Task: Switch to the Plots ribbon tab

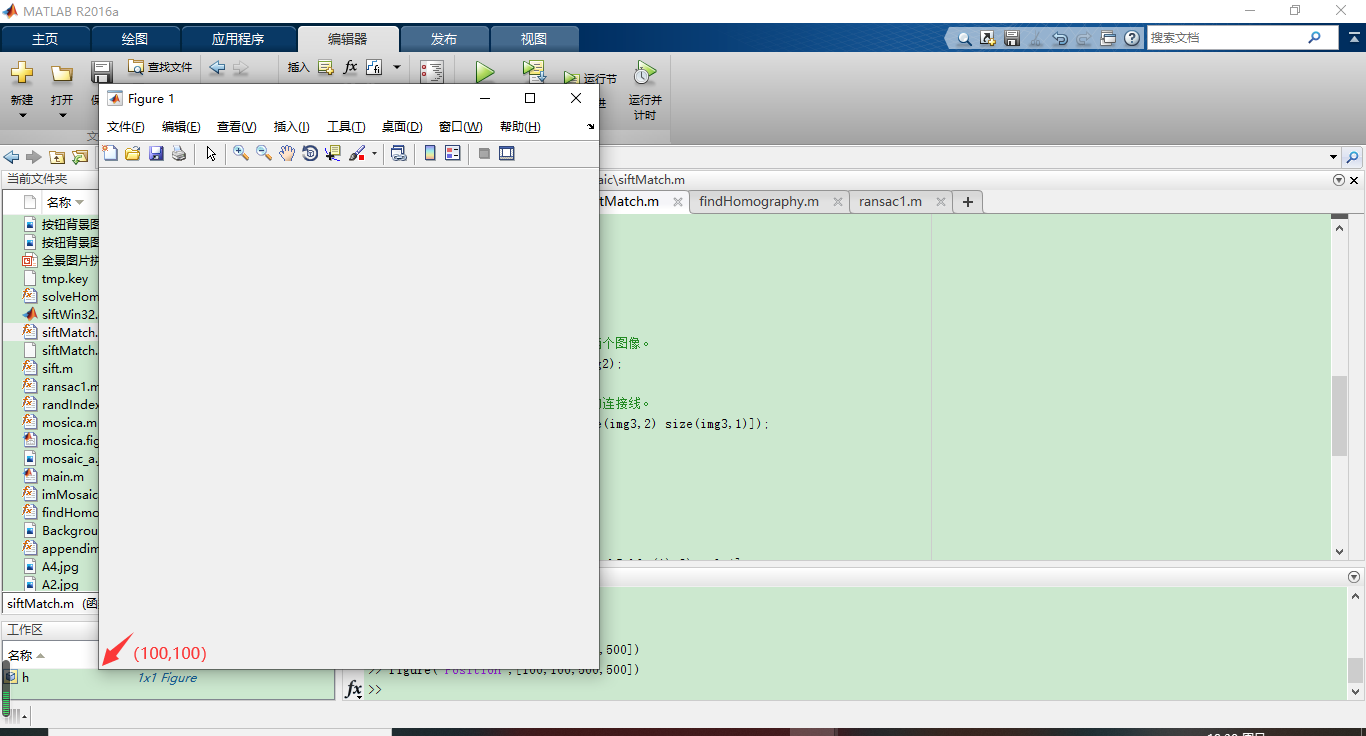Action: pyautogui.click(x=135, y=39)
